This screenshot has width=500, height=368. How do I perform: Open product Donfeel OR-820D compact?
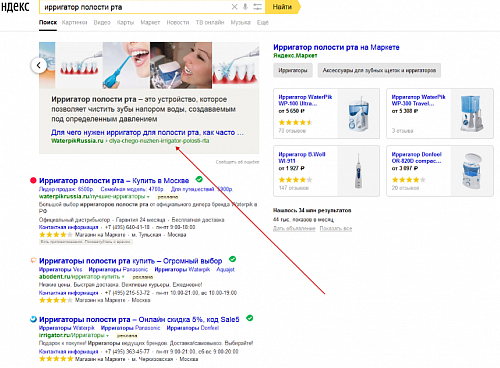[416, 157]
